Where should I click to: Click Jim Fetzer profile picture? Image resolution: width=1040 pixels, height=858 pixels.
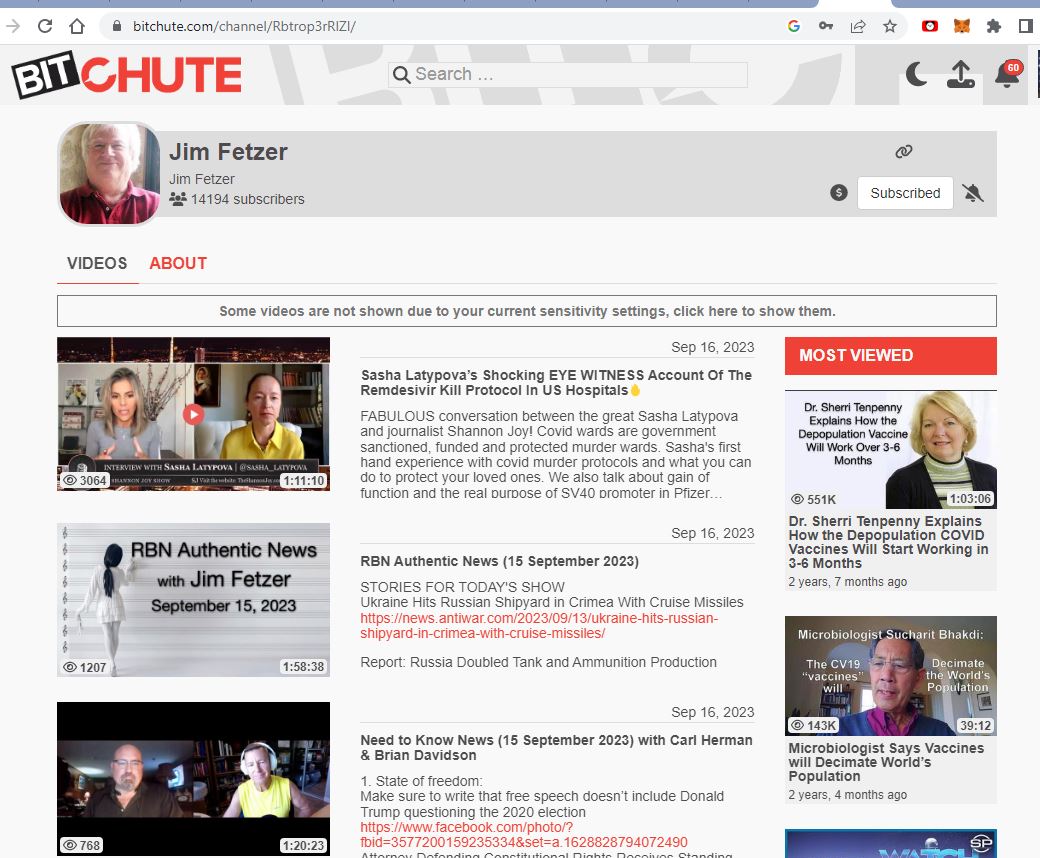click(x=109, y=174)
